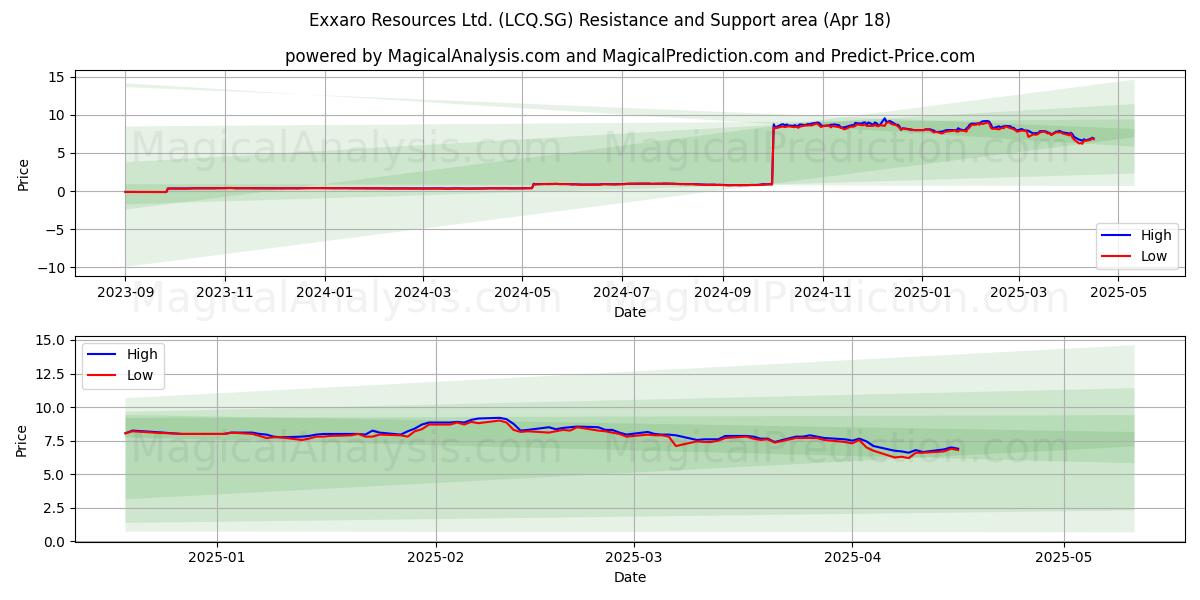Click top chart y-axis tick '−5'
1200x600 pixels.
pyautogui.click(x=54, y=230)
